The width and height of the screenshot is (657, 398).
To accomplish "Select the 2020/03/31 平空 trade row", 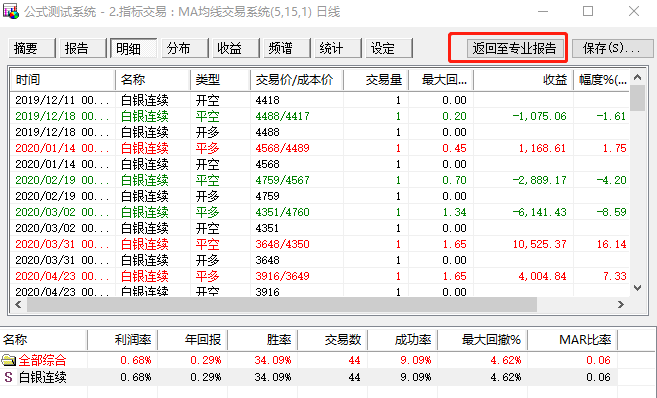I will coord(320,244).
